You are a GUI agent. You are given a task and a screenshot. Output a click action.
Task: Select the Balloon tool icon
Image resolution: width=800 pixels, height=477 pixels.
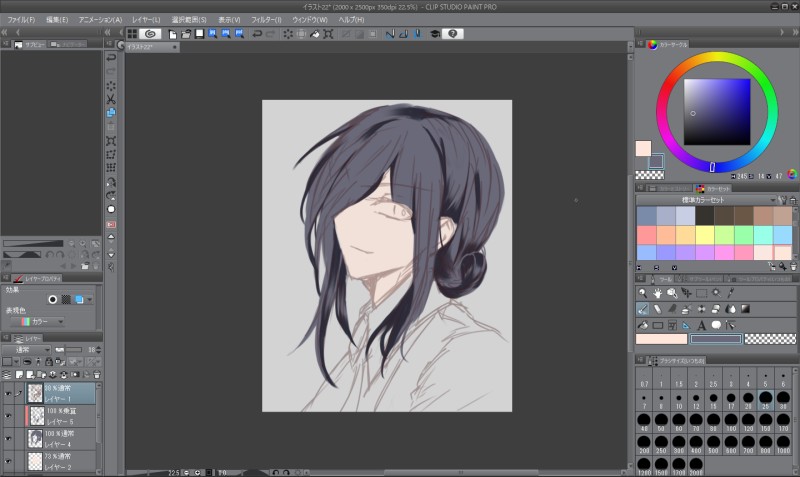717,325
